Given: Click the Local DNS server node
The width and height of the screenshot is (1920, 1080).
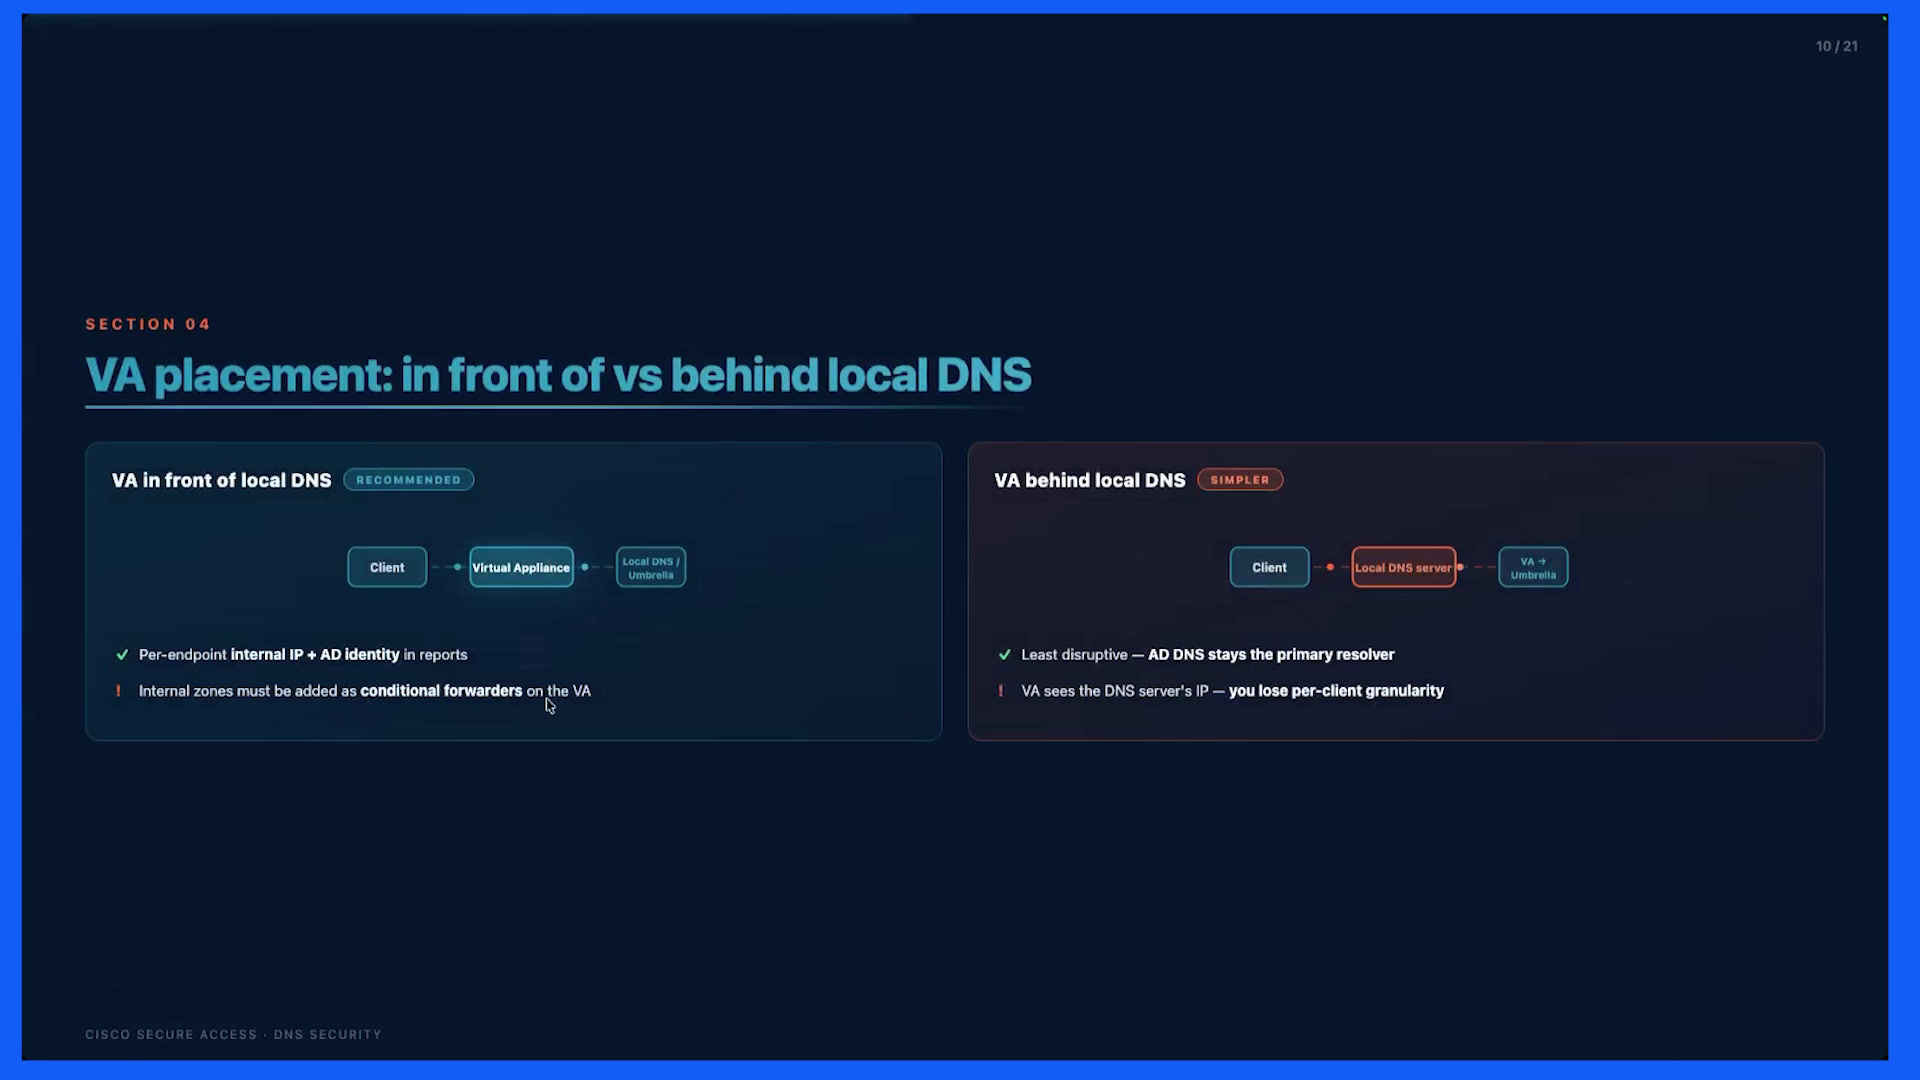Looking at the screenshot, I should coord(1404,567).
